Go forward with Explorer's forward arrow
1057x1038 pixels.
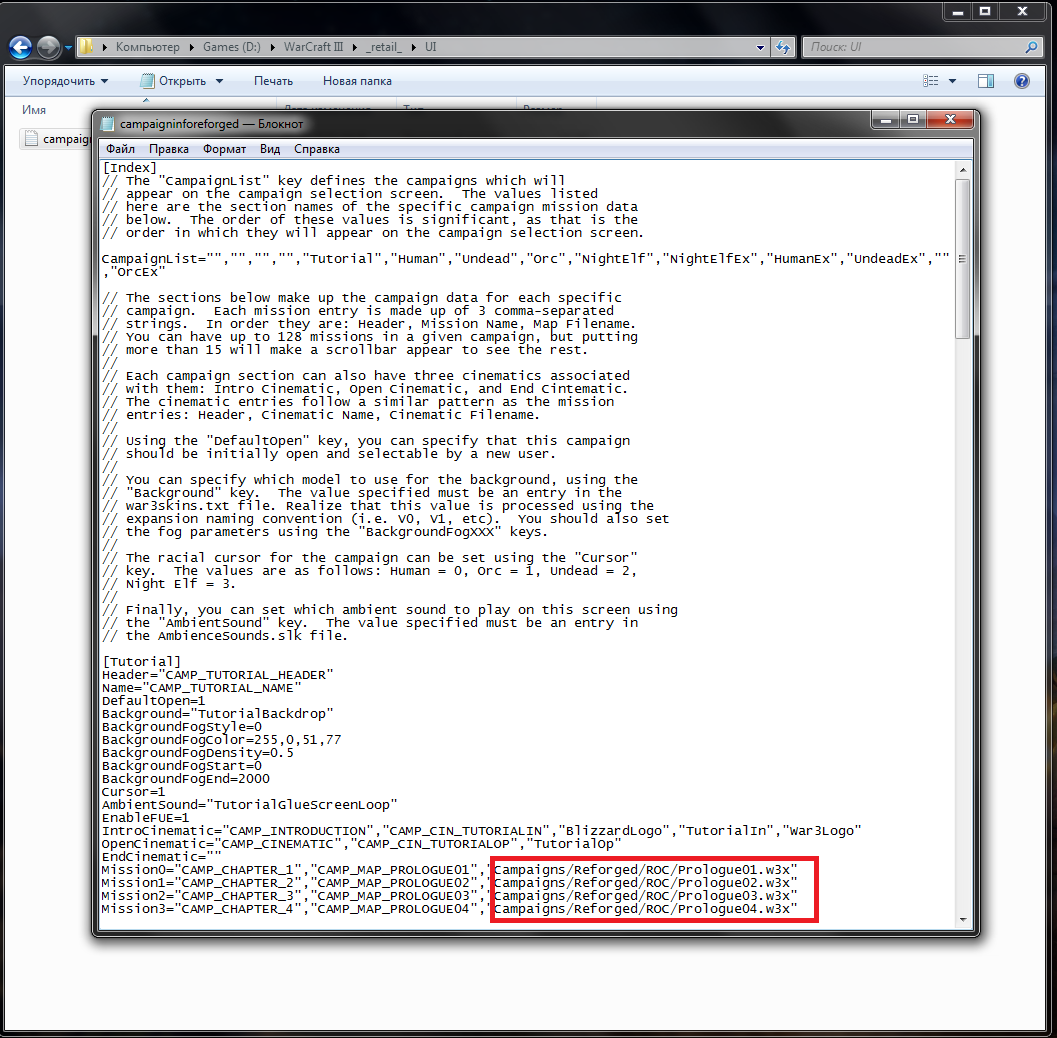click(49, 47)
